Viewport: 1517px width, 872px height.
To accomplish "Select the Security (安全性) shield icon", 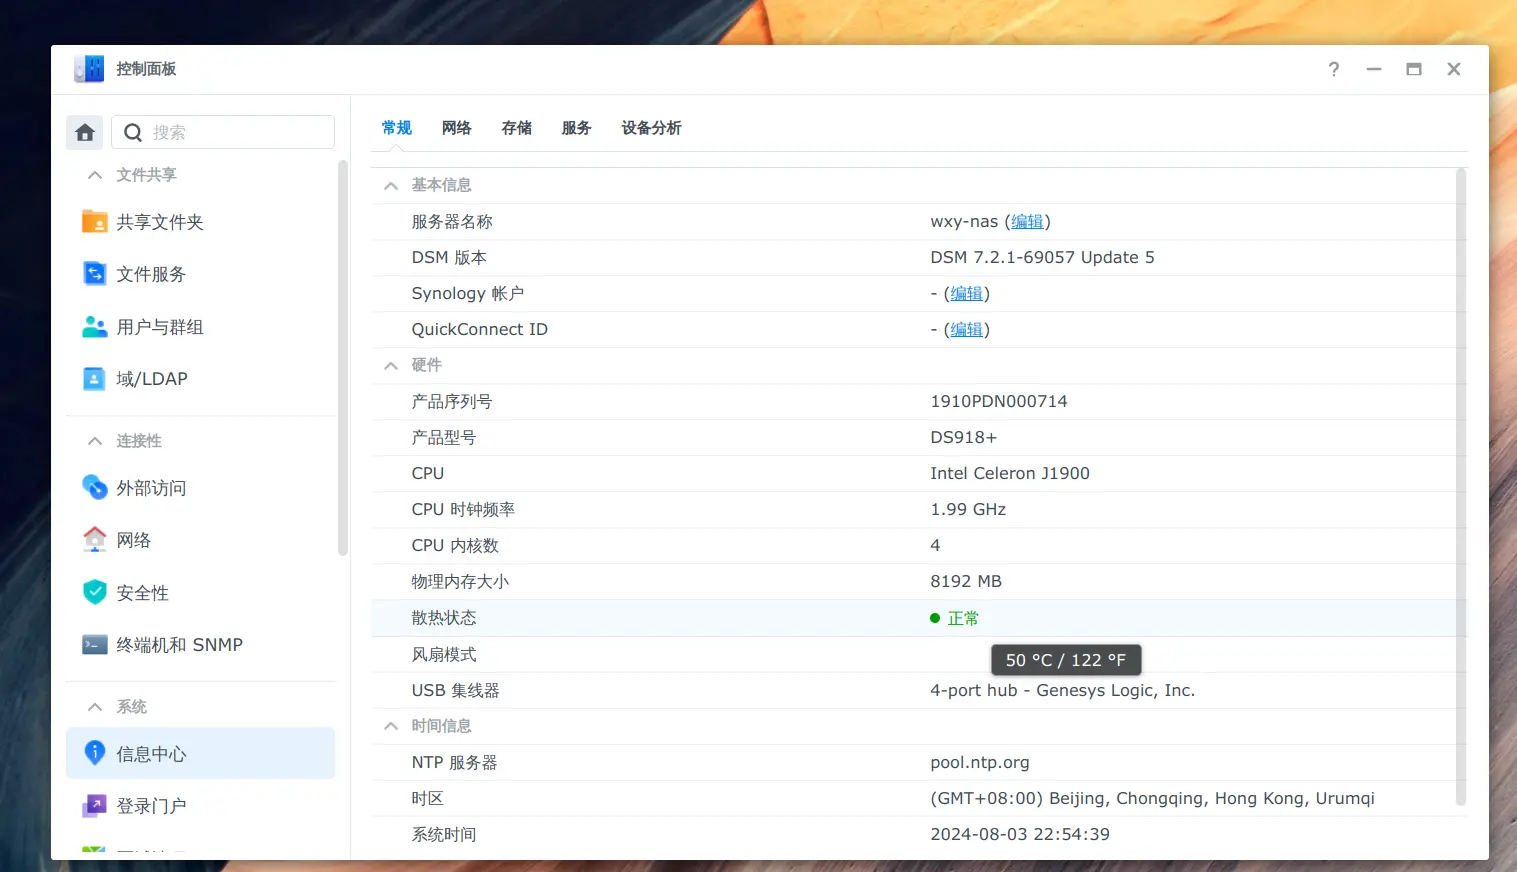I will click(x=94, y=593).
